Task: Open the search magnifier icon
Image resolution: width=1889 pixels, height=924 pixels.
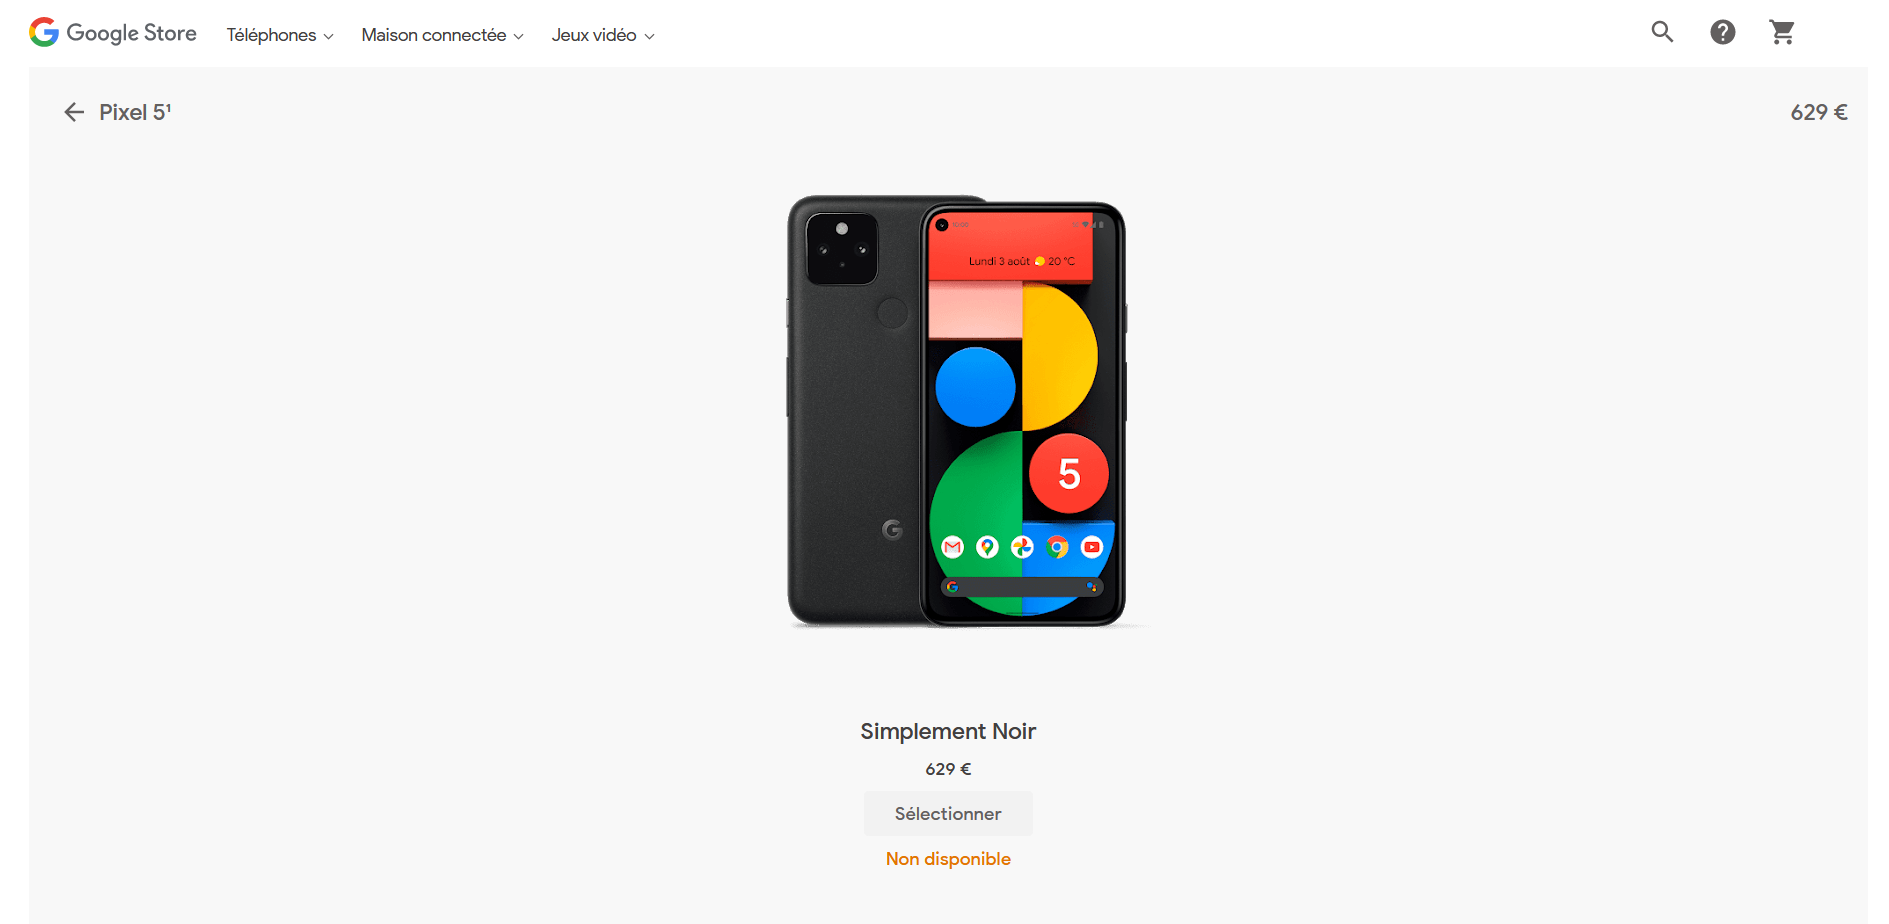Action: pos(1662,32)
